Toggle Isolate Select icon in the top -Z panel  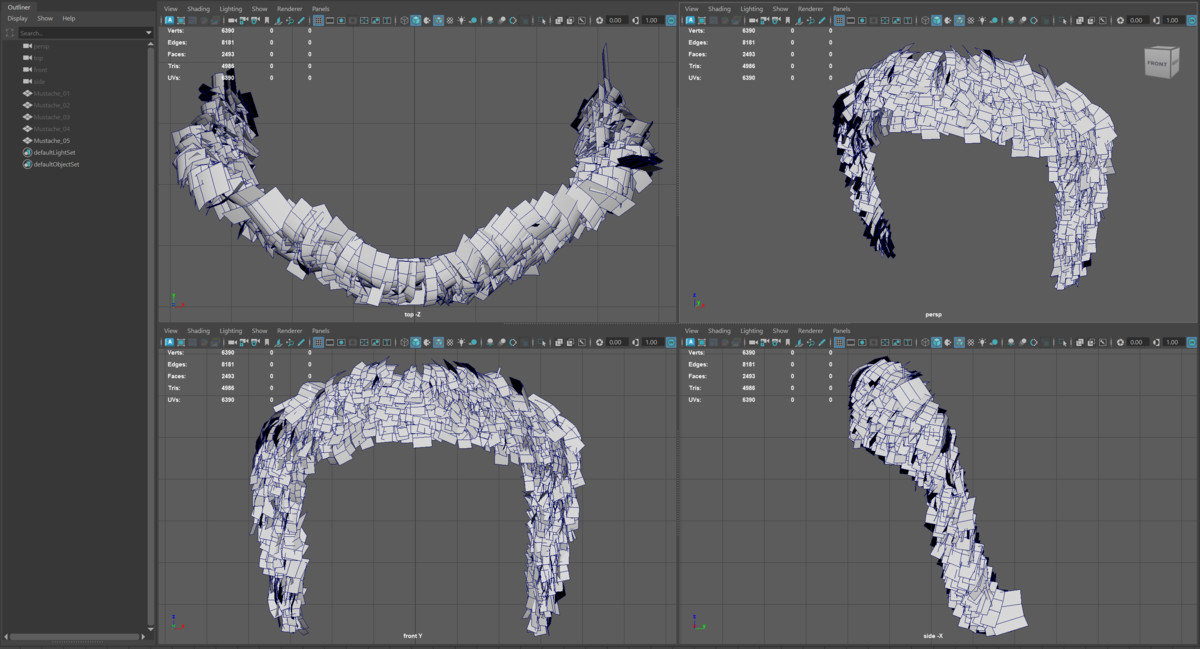pos(541,20)
